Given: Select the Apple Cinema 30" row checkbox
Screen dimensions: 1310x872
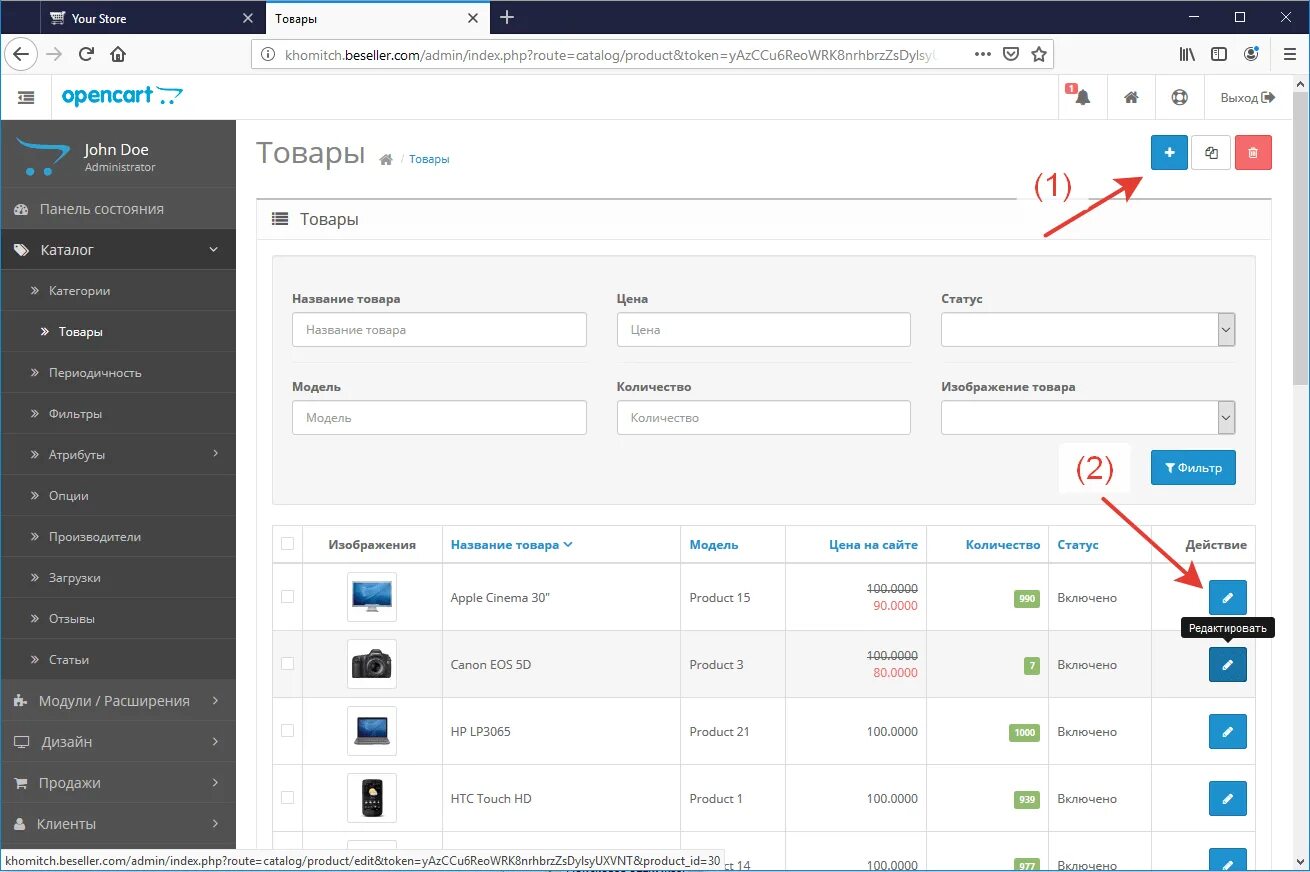Looking at the screenshot, I should (x=288, y=596).
